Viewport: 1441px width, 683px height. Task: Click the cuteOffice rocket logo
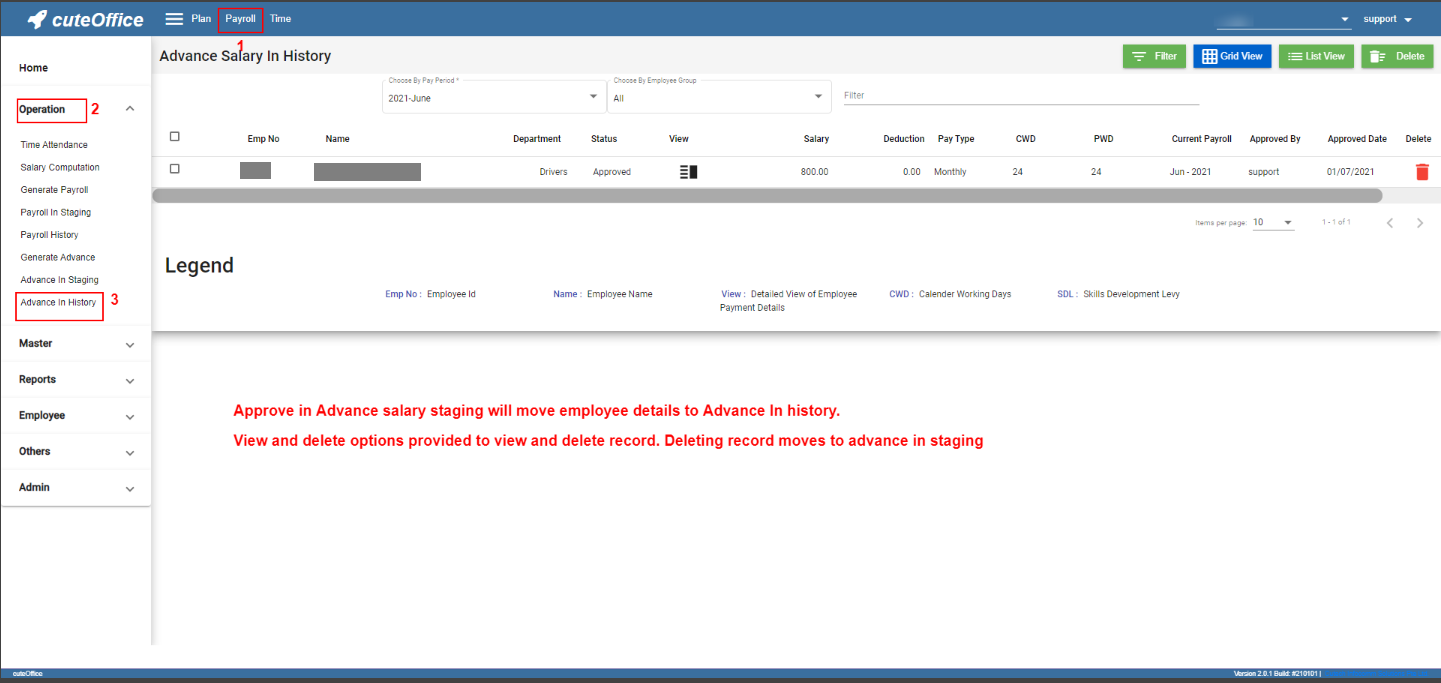(x=38, y=19)
